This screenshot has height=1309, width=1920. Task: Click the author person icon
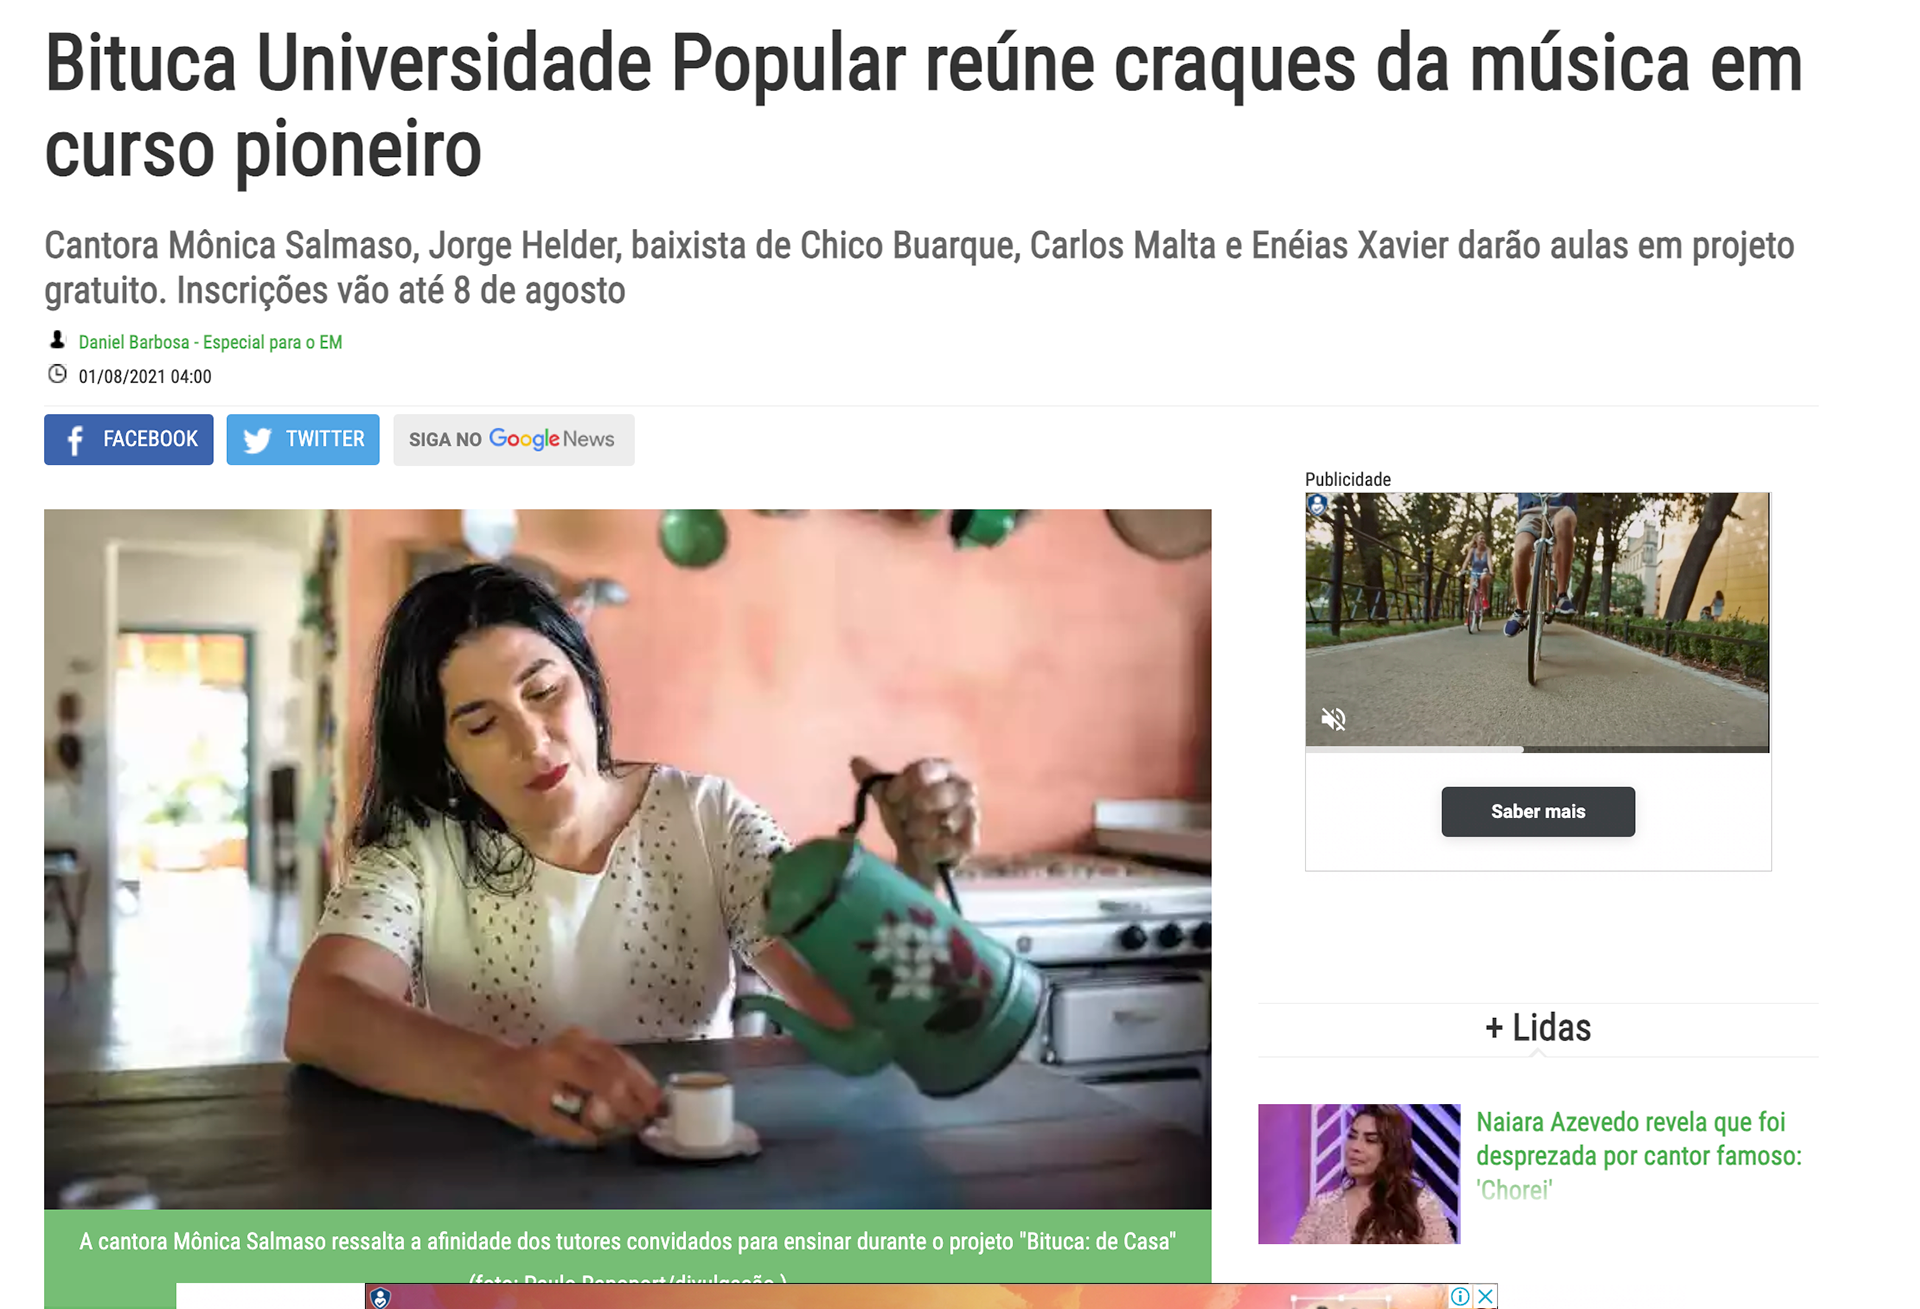57,340
